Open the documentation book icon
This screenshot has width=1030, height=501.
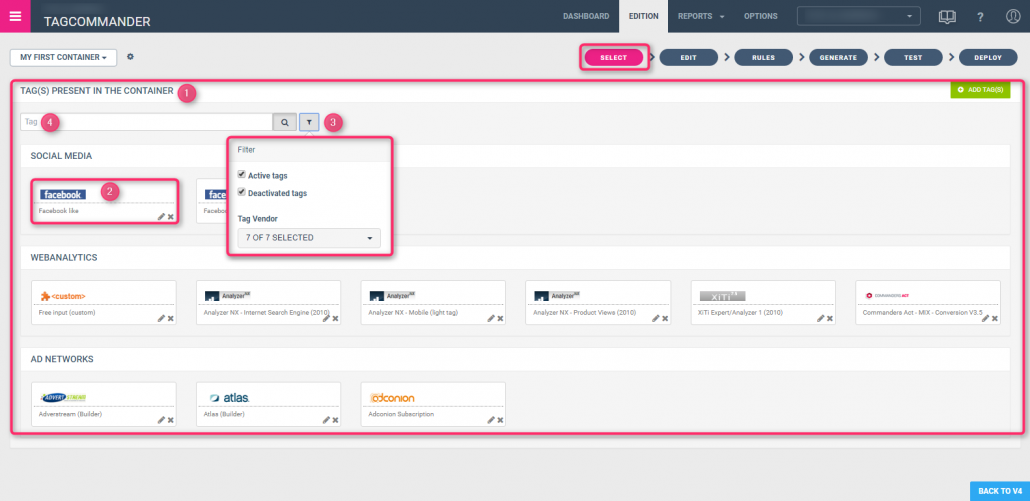click(946, 17)
